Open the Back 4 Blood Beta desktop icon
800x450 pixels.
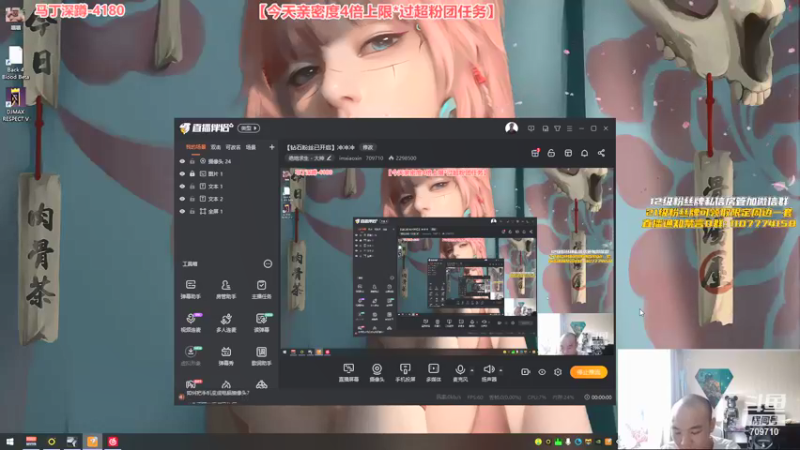tap(15, 63)
